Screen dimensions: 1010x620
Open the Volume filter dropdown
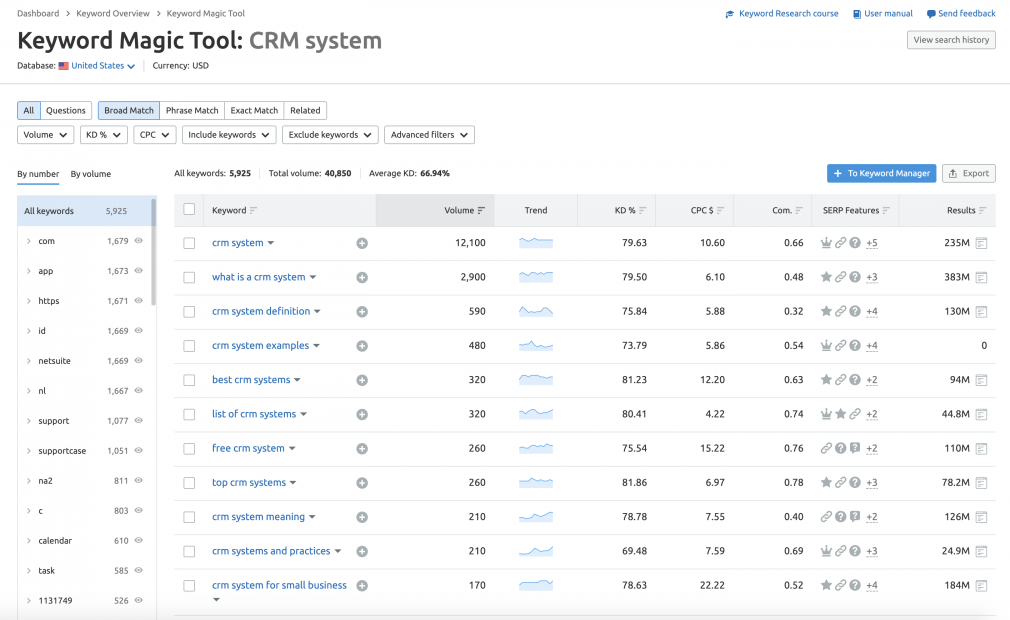click(x=45, y=135)
